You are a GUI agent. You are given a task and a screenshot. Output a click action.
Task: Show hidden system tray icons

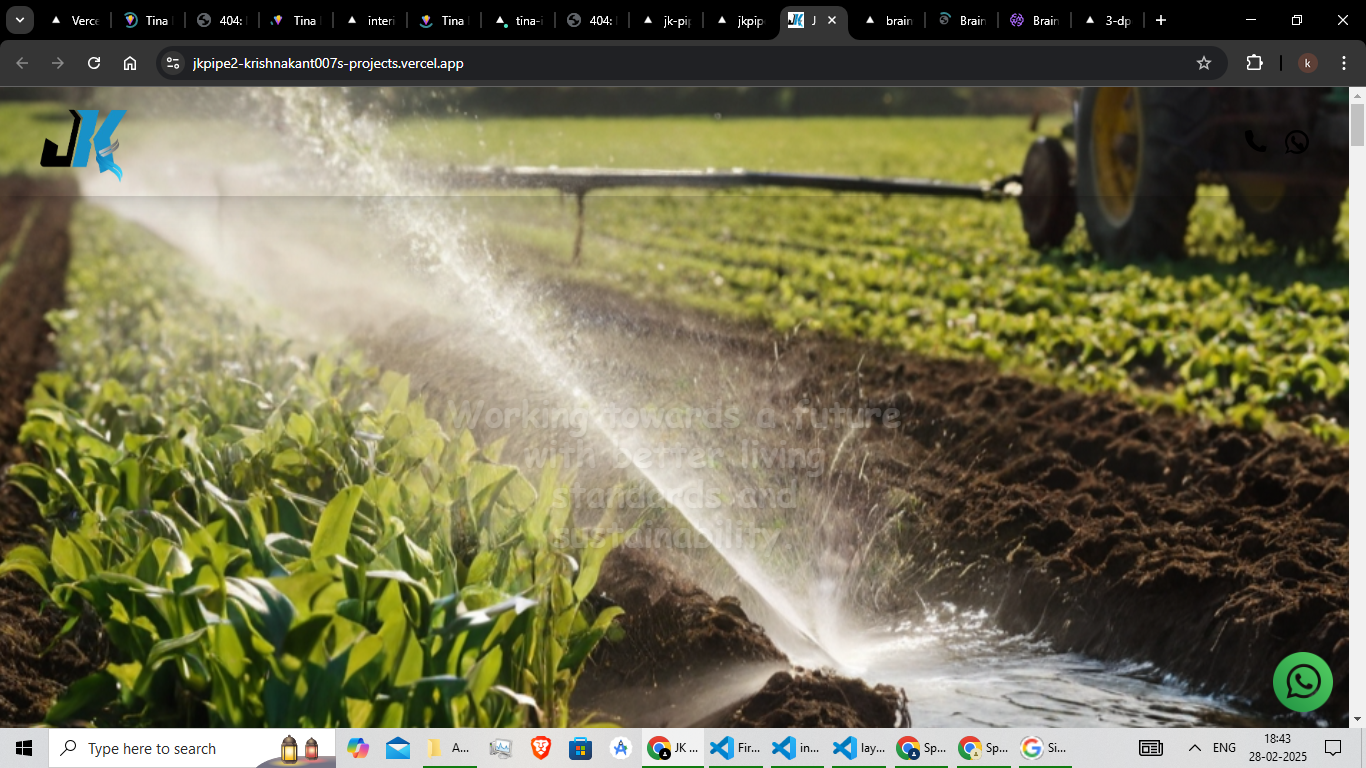pos(1194,748)
